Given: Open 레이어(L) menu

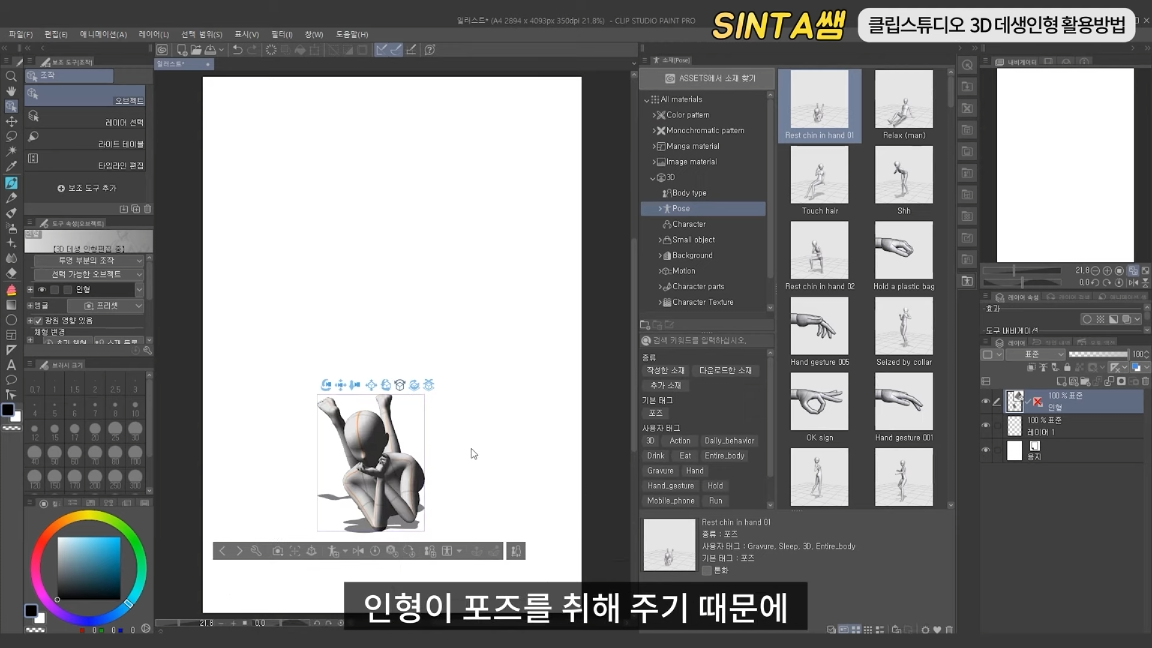Looking at the screenshot, I should tap(154, 35).
